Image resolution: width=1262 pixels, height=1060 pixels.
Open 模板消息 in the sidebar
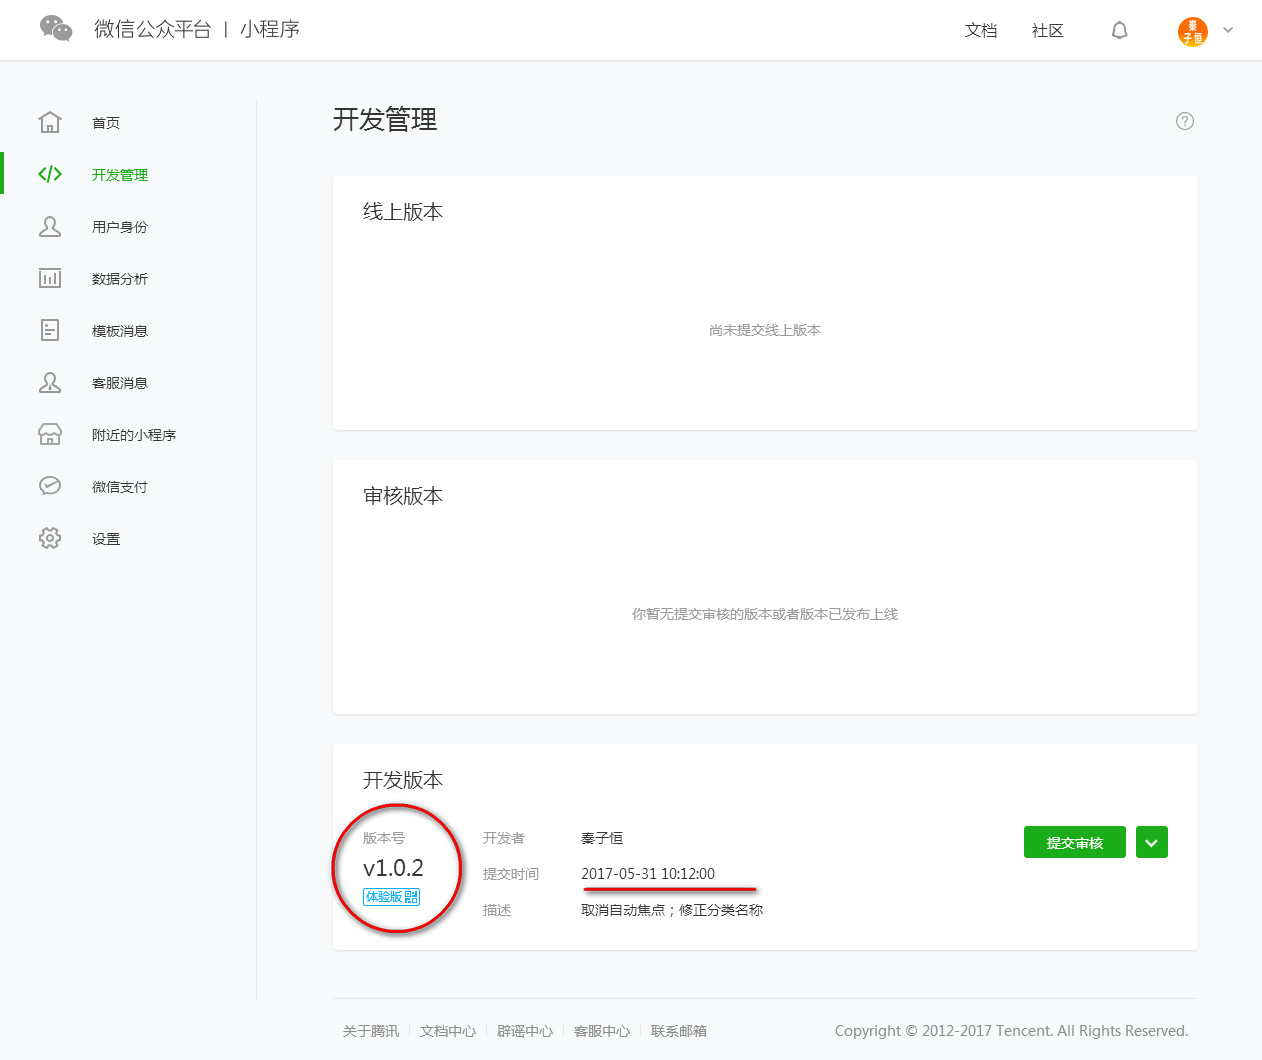(x=120, y=331)
